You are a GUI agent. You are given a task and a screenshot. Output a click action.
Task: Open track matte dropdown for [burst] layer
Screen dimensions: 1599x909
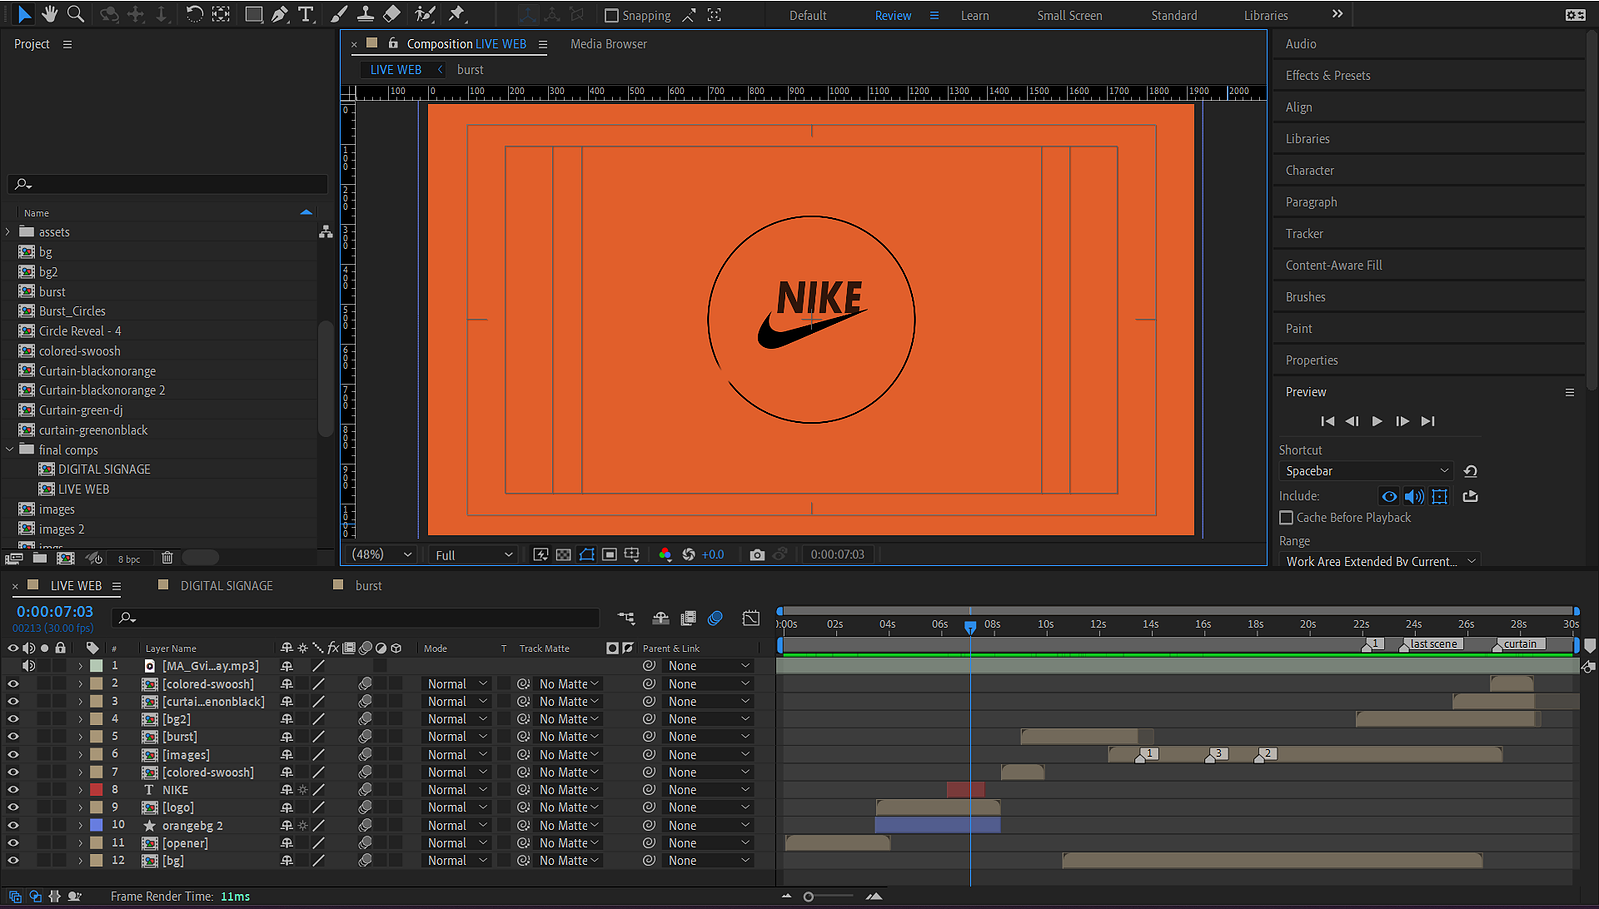pyautogui.click(x=568, y=737)
